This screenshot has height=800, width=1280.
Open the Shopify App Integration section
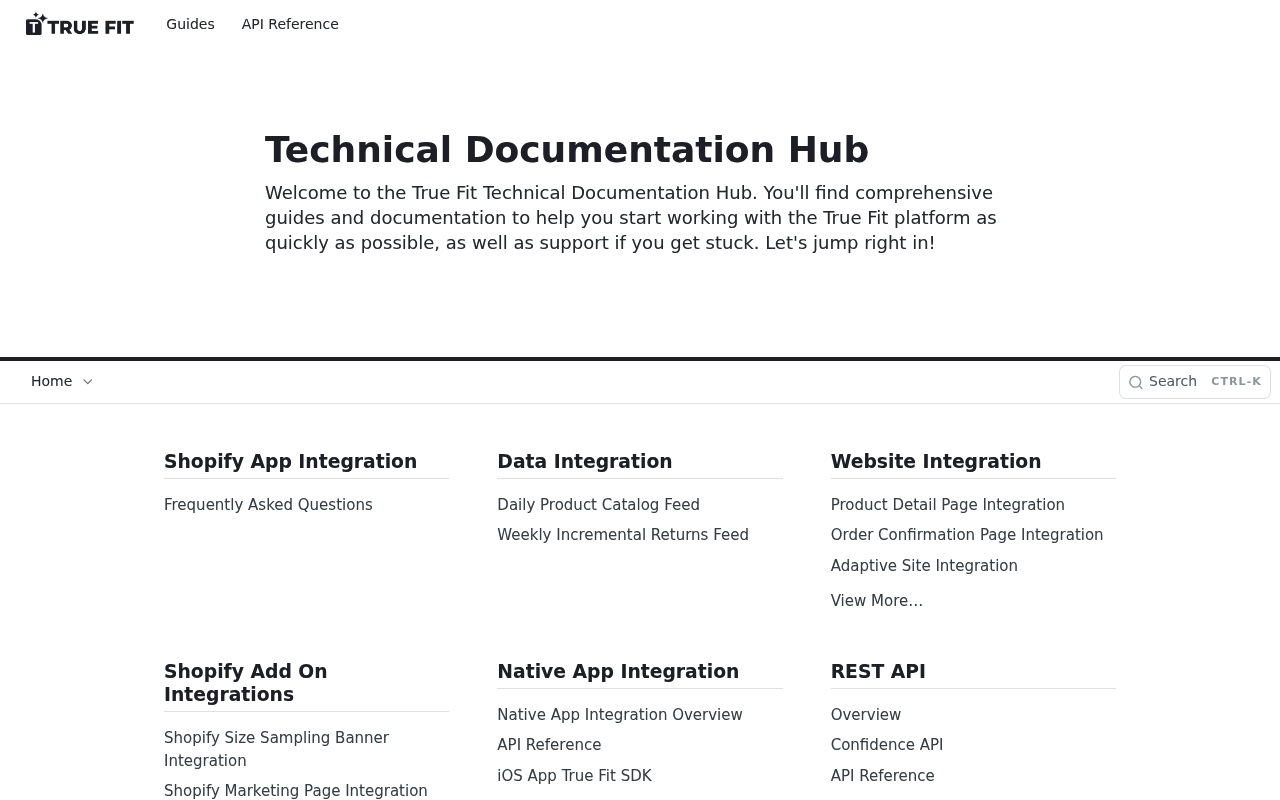290,461
